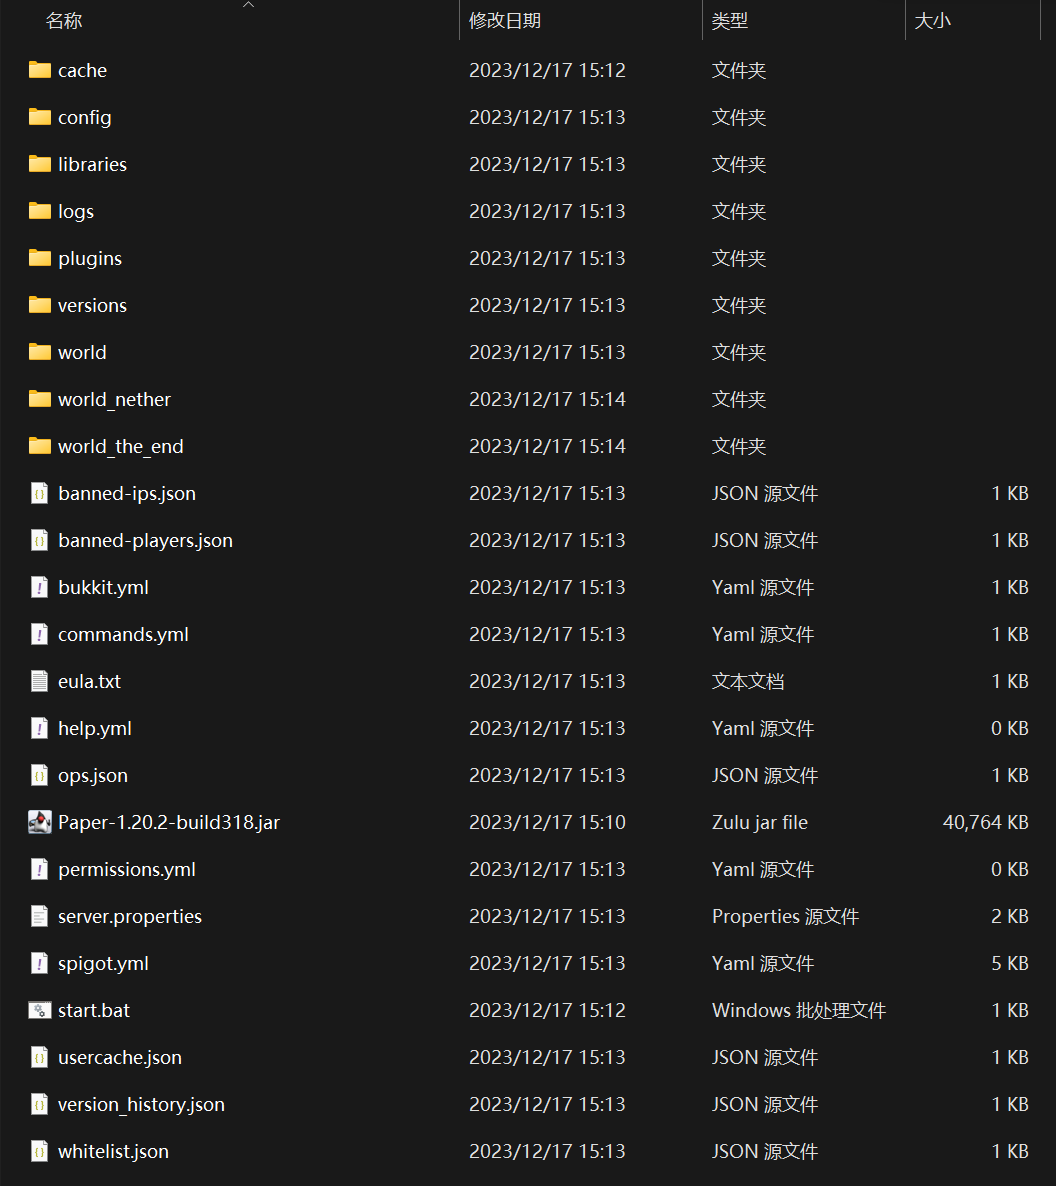
Task: Select the help.yml file name
Action: (x=95, y=728)
